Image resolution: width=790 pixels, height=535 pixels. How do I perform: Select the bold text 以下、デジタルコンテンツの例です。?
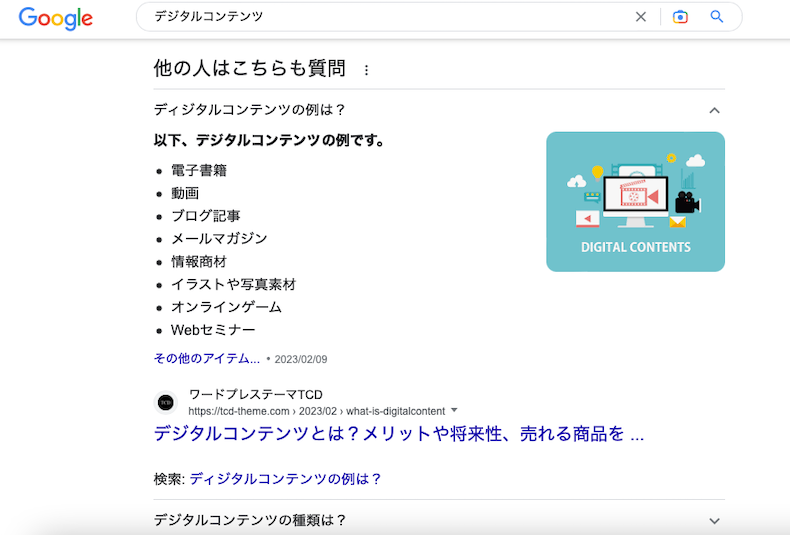tap(269, 140)
